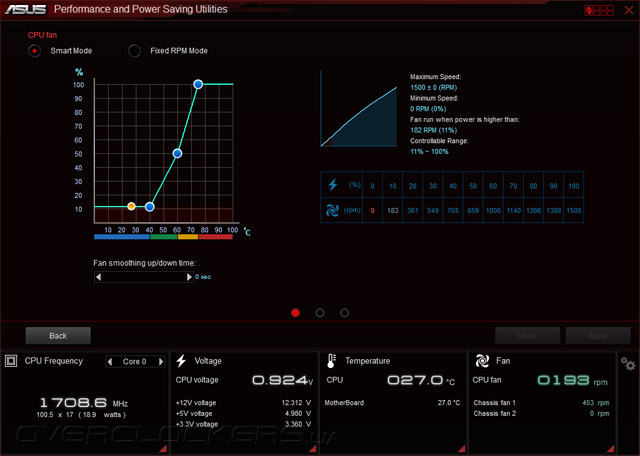Click the 50% blue point on fan curve
This screenshot has width=640, height=456.
pos(177,153)
